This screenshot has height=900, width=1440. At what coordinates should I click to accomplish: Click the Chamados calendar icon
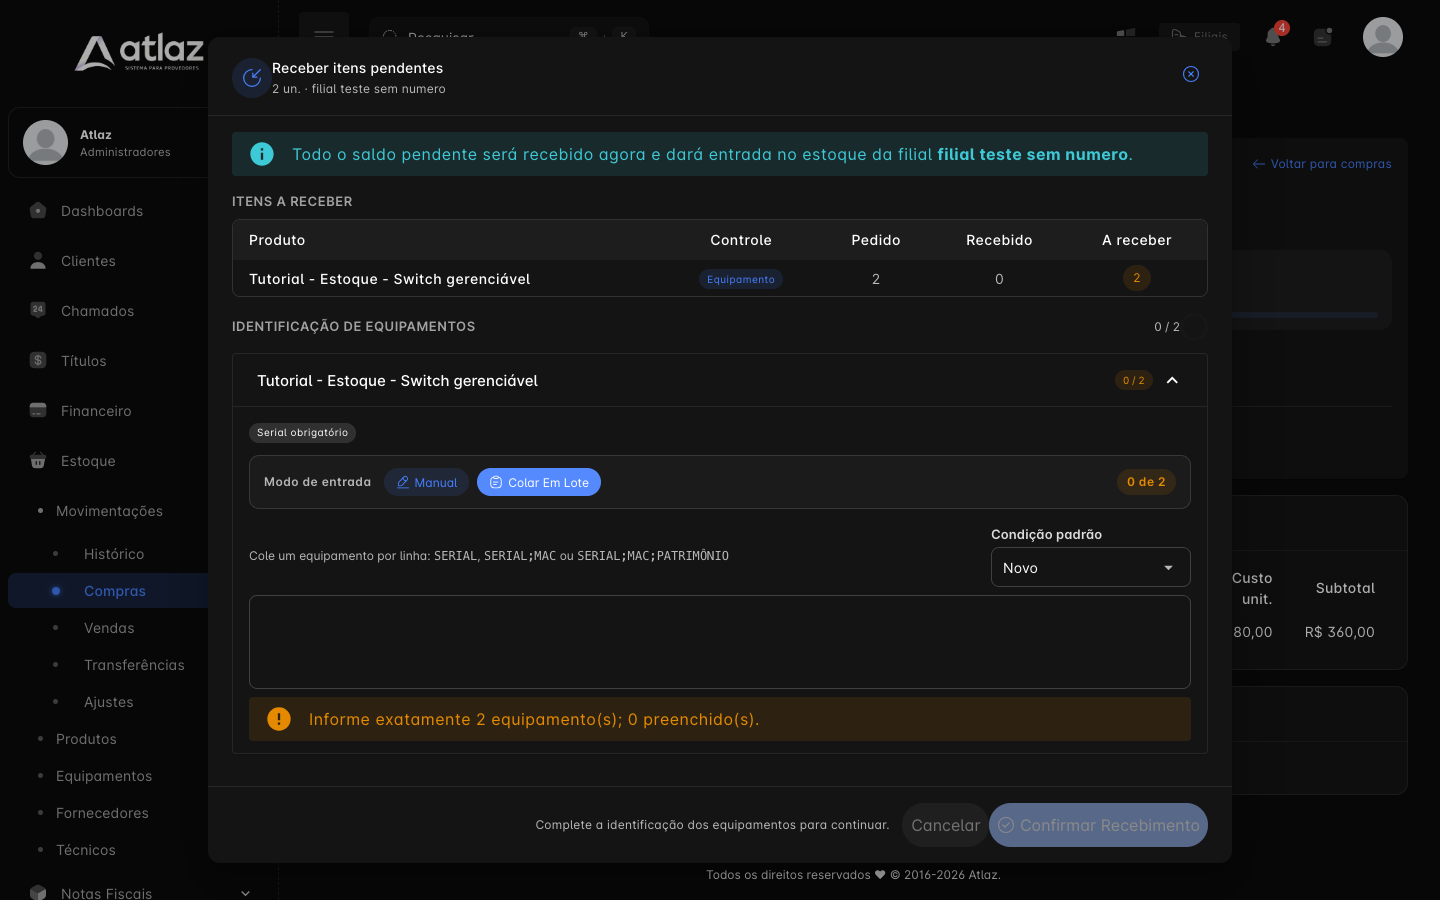click(x=38, y=310)
